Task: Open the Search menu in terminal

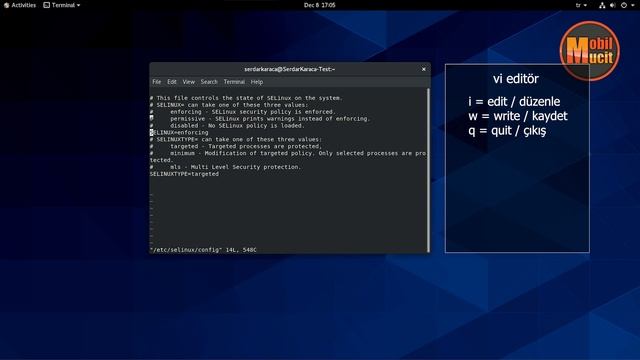Action: (x=209, y=82)
